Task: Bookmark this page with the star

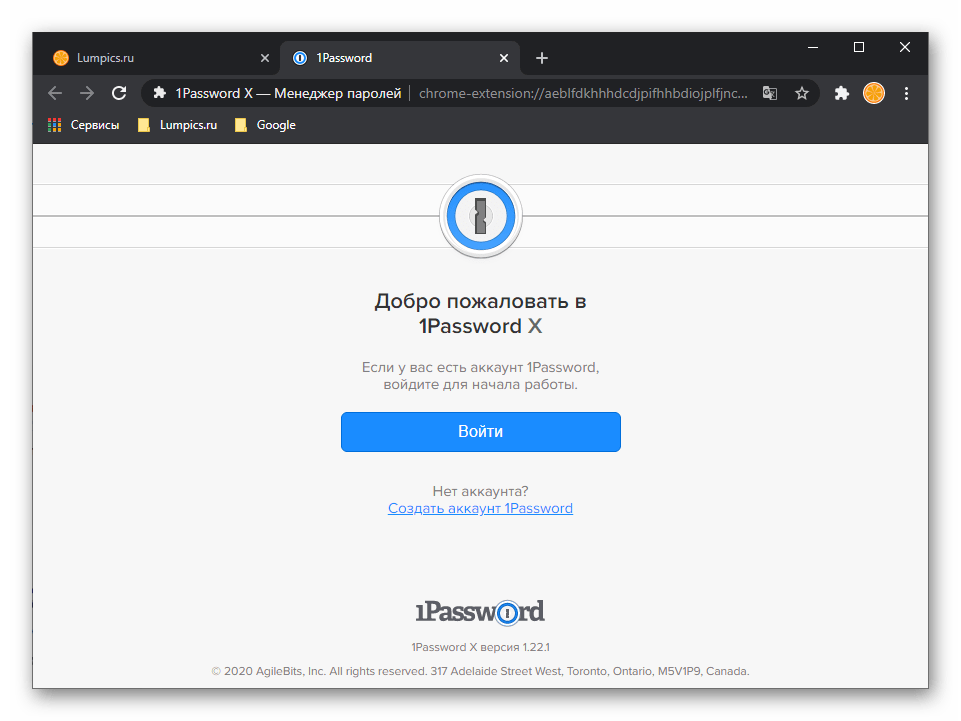Action: click(801, 93)
